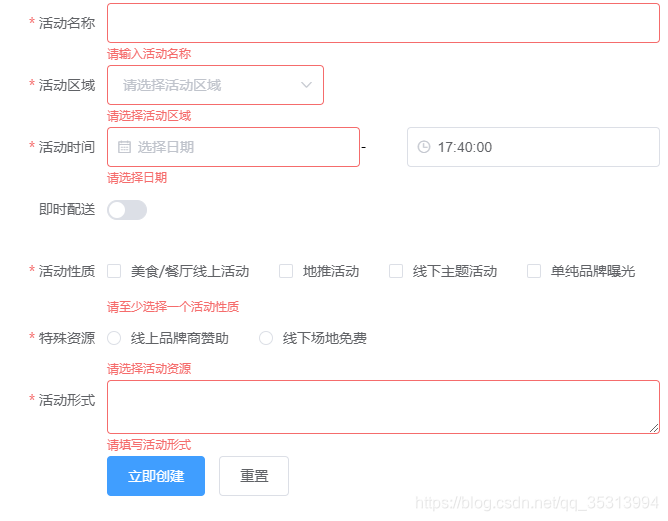The image size is (668, 521).
Task: Click the 请选择活动区域 error text below dropdown
Action: (149, 115)
